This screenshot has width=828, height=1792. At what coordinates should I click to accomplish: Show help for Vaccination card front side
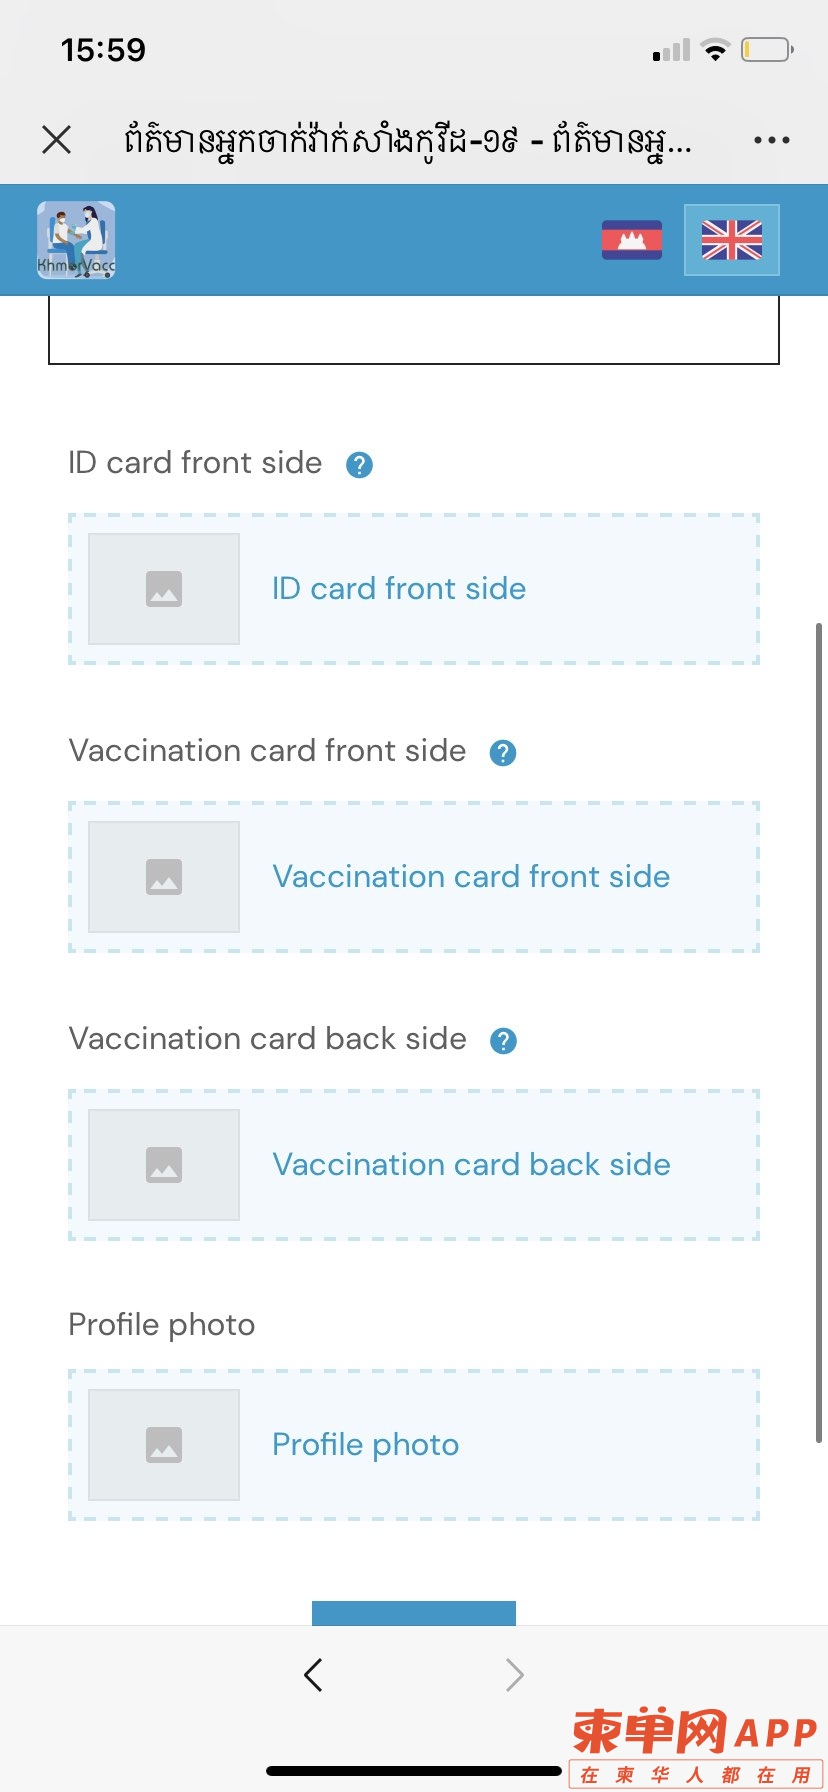click(503, 753)
